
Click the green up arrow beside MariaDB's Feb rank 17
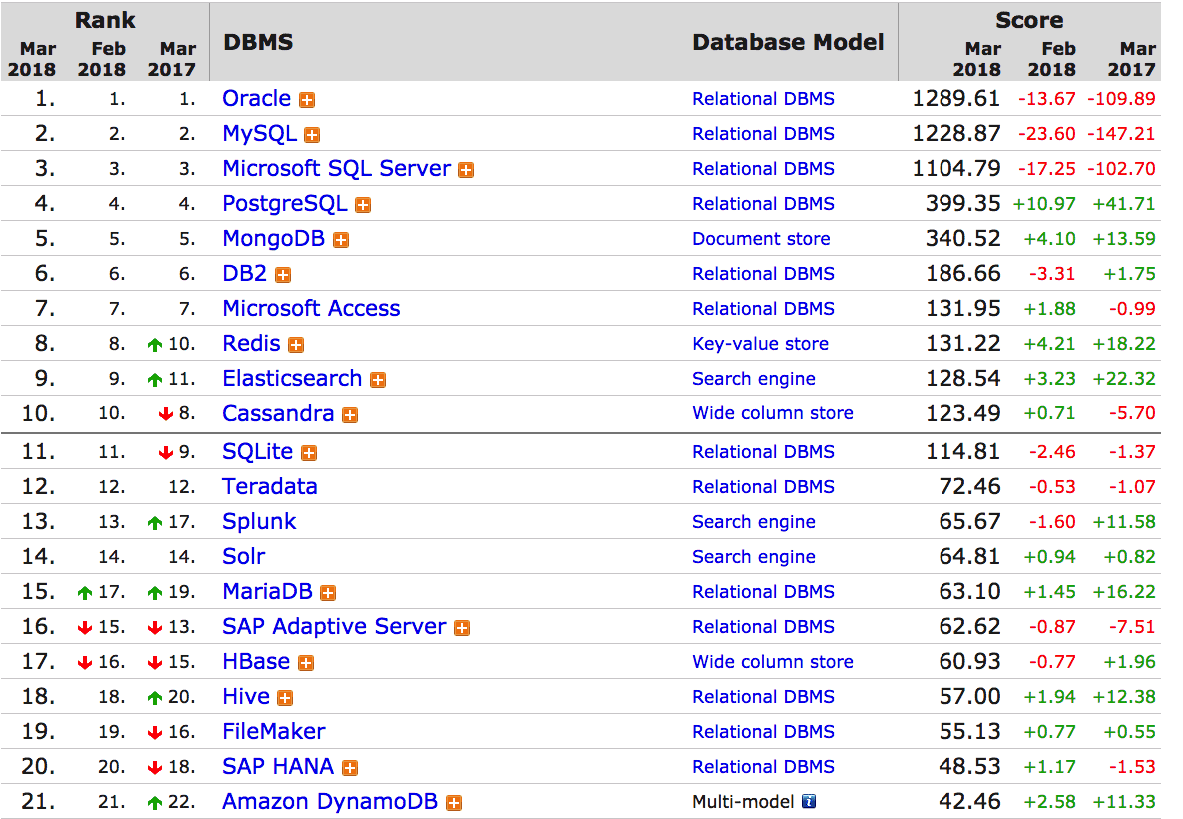point(84,593)
